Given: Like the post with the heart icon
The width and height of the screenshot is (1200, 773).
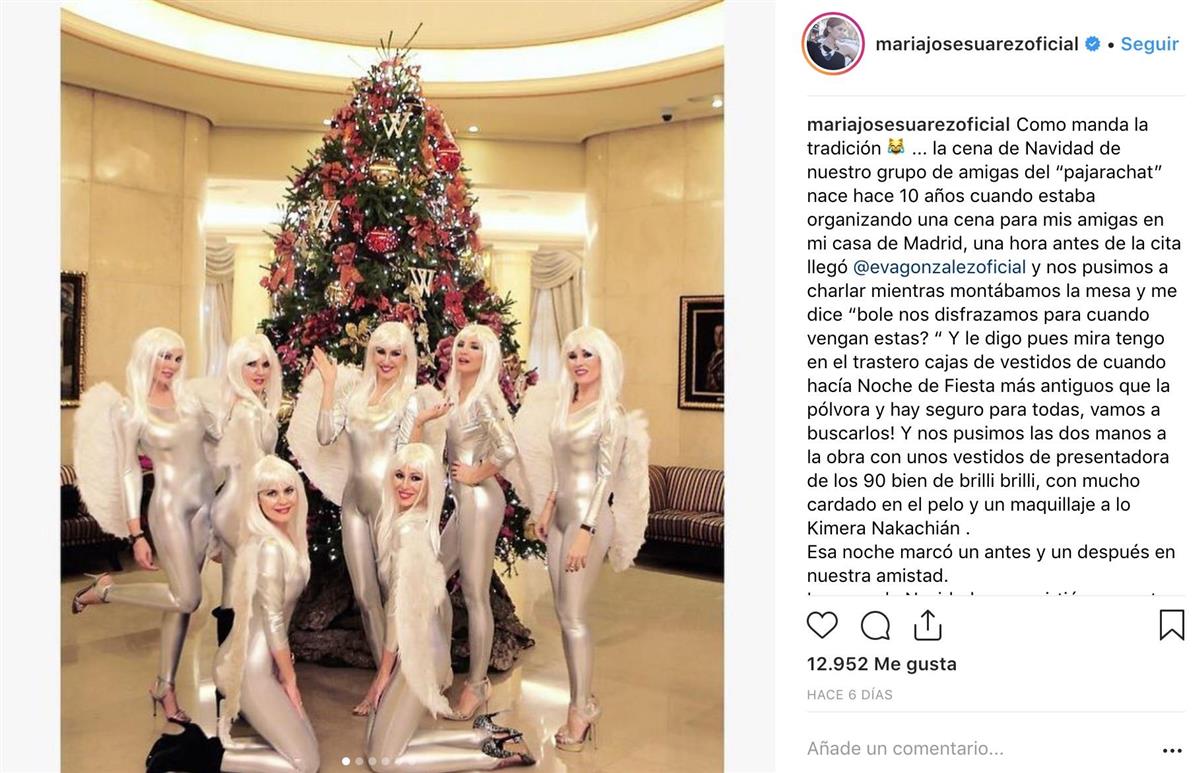Looking at the screenshot, I should [822, 625].
